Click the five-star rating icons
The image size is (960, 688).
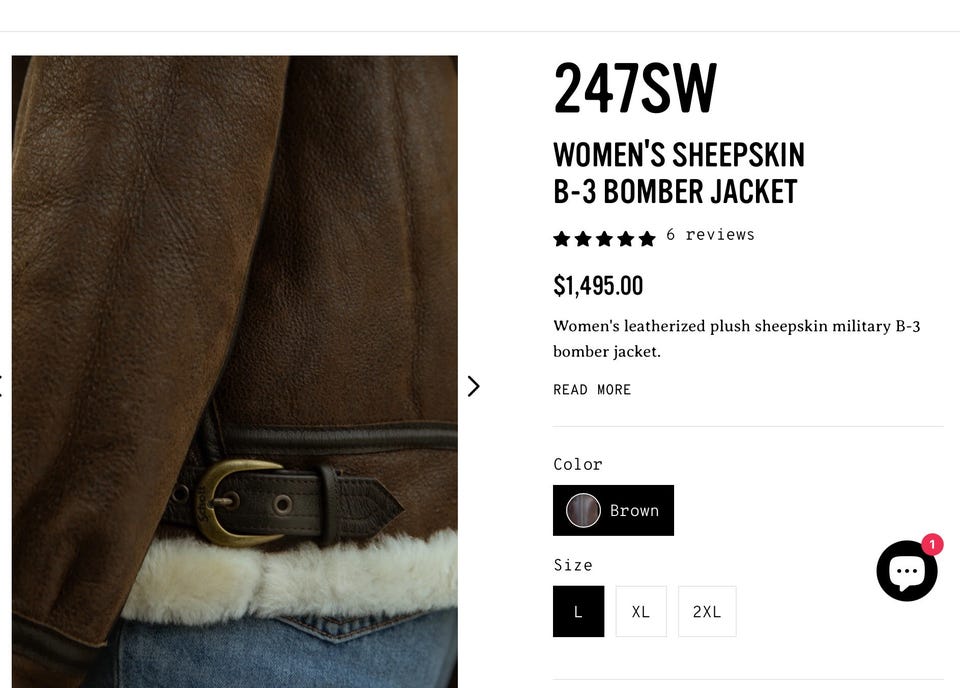pos(604,238)
